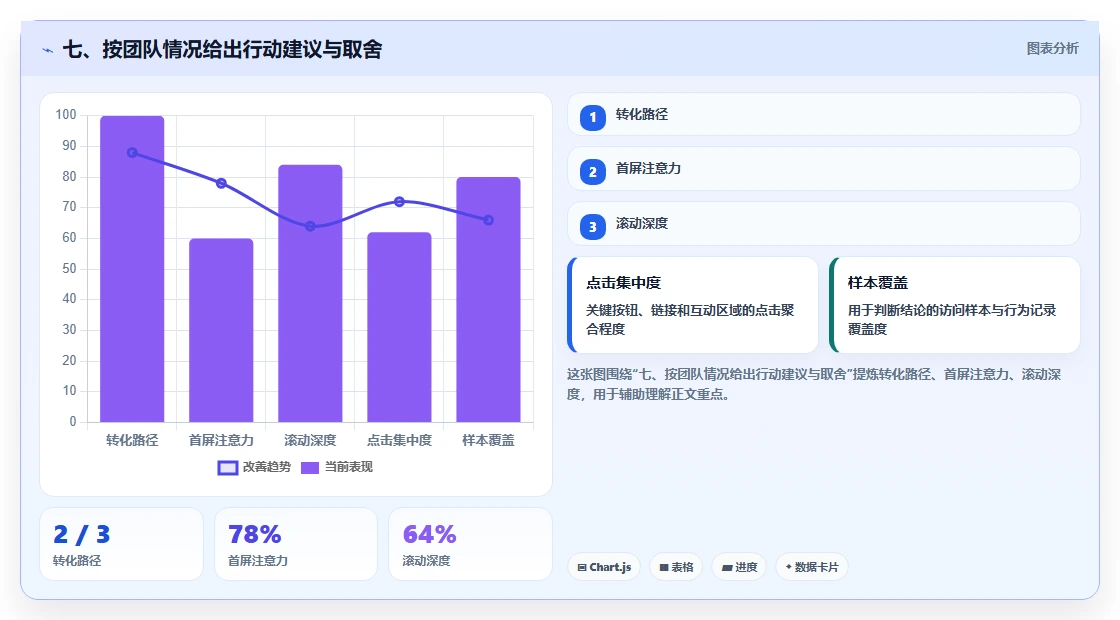This screenshot has height=620, width=1120.
Task: Click the section title 七、按团队情况给出行动建议与取舍
Action: tap(222, 49)
